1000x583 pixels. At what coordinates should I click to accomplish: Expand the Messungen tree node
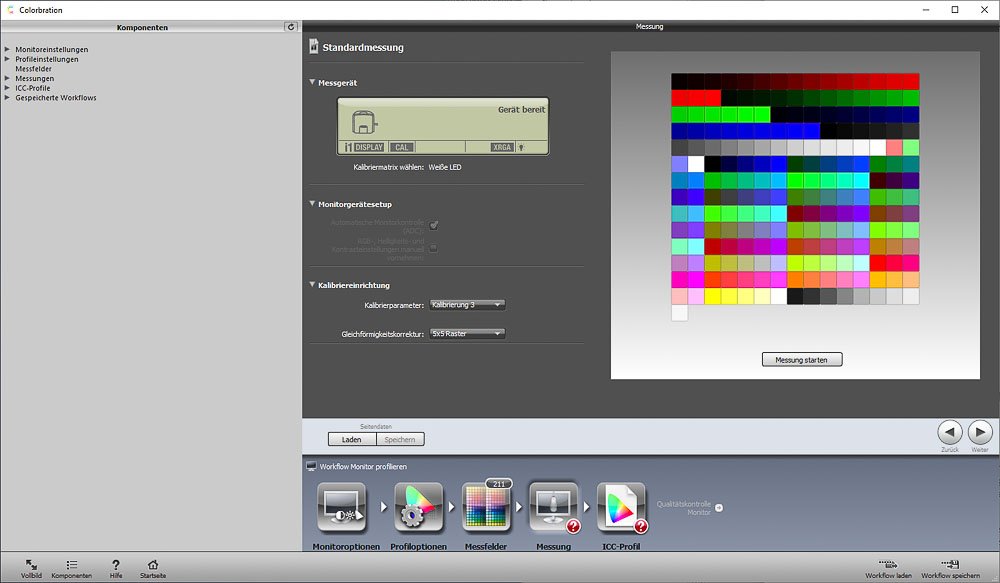7,78
